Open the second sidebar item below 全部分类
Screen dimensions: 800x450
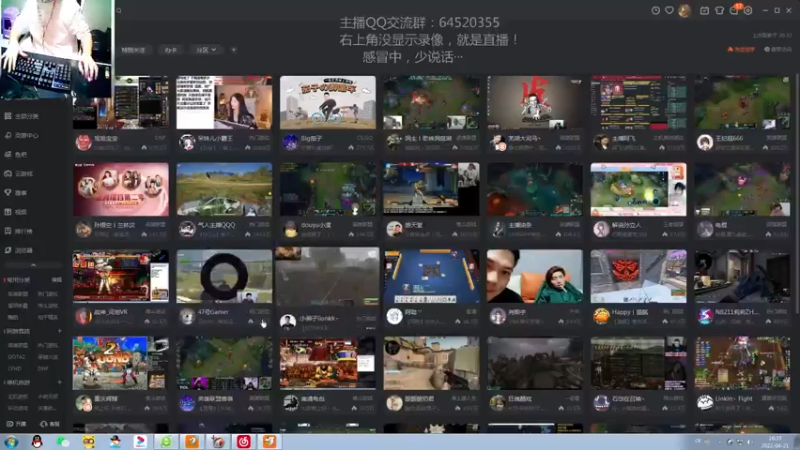coord(22,135)
